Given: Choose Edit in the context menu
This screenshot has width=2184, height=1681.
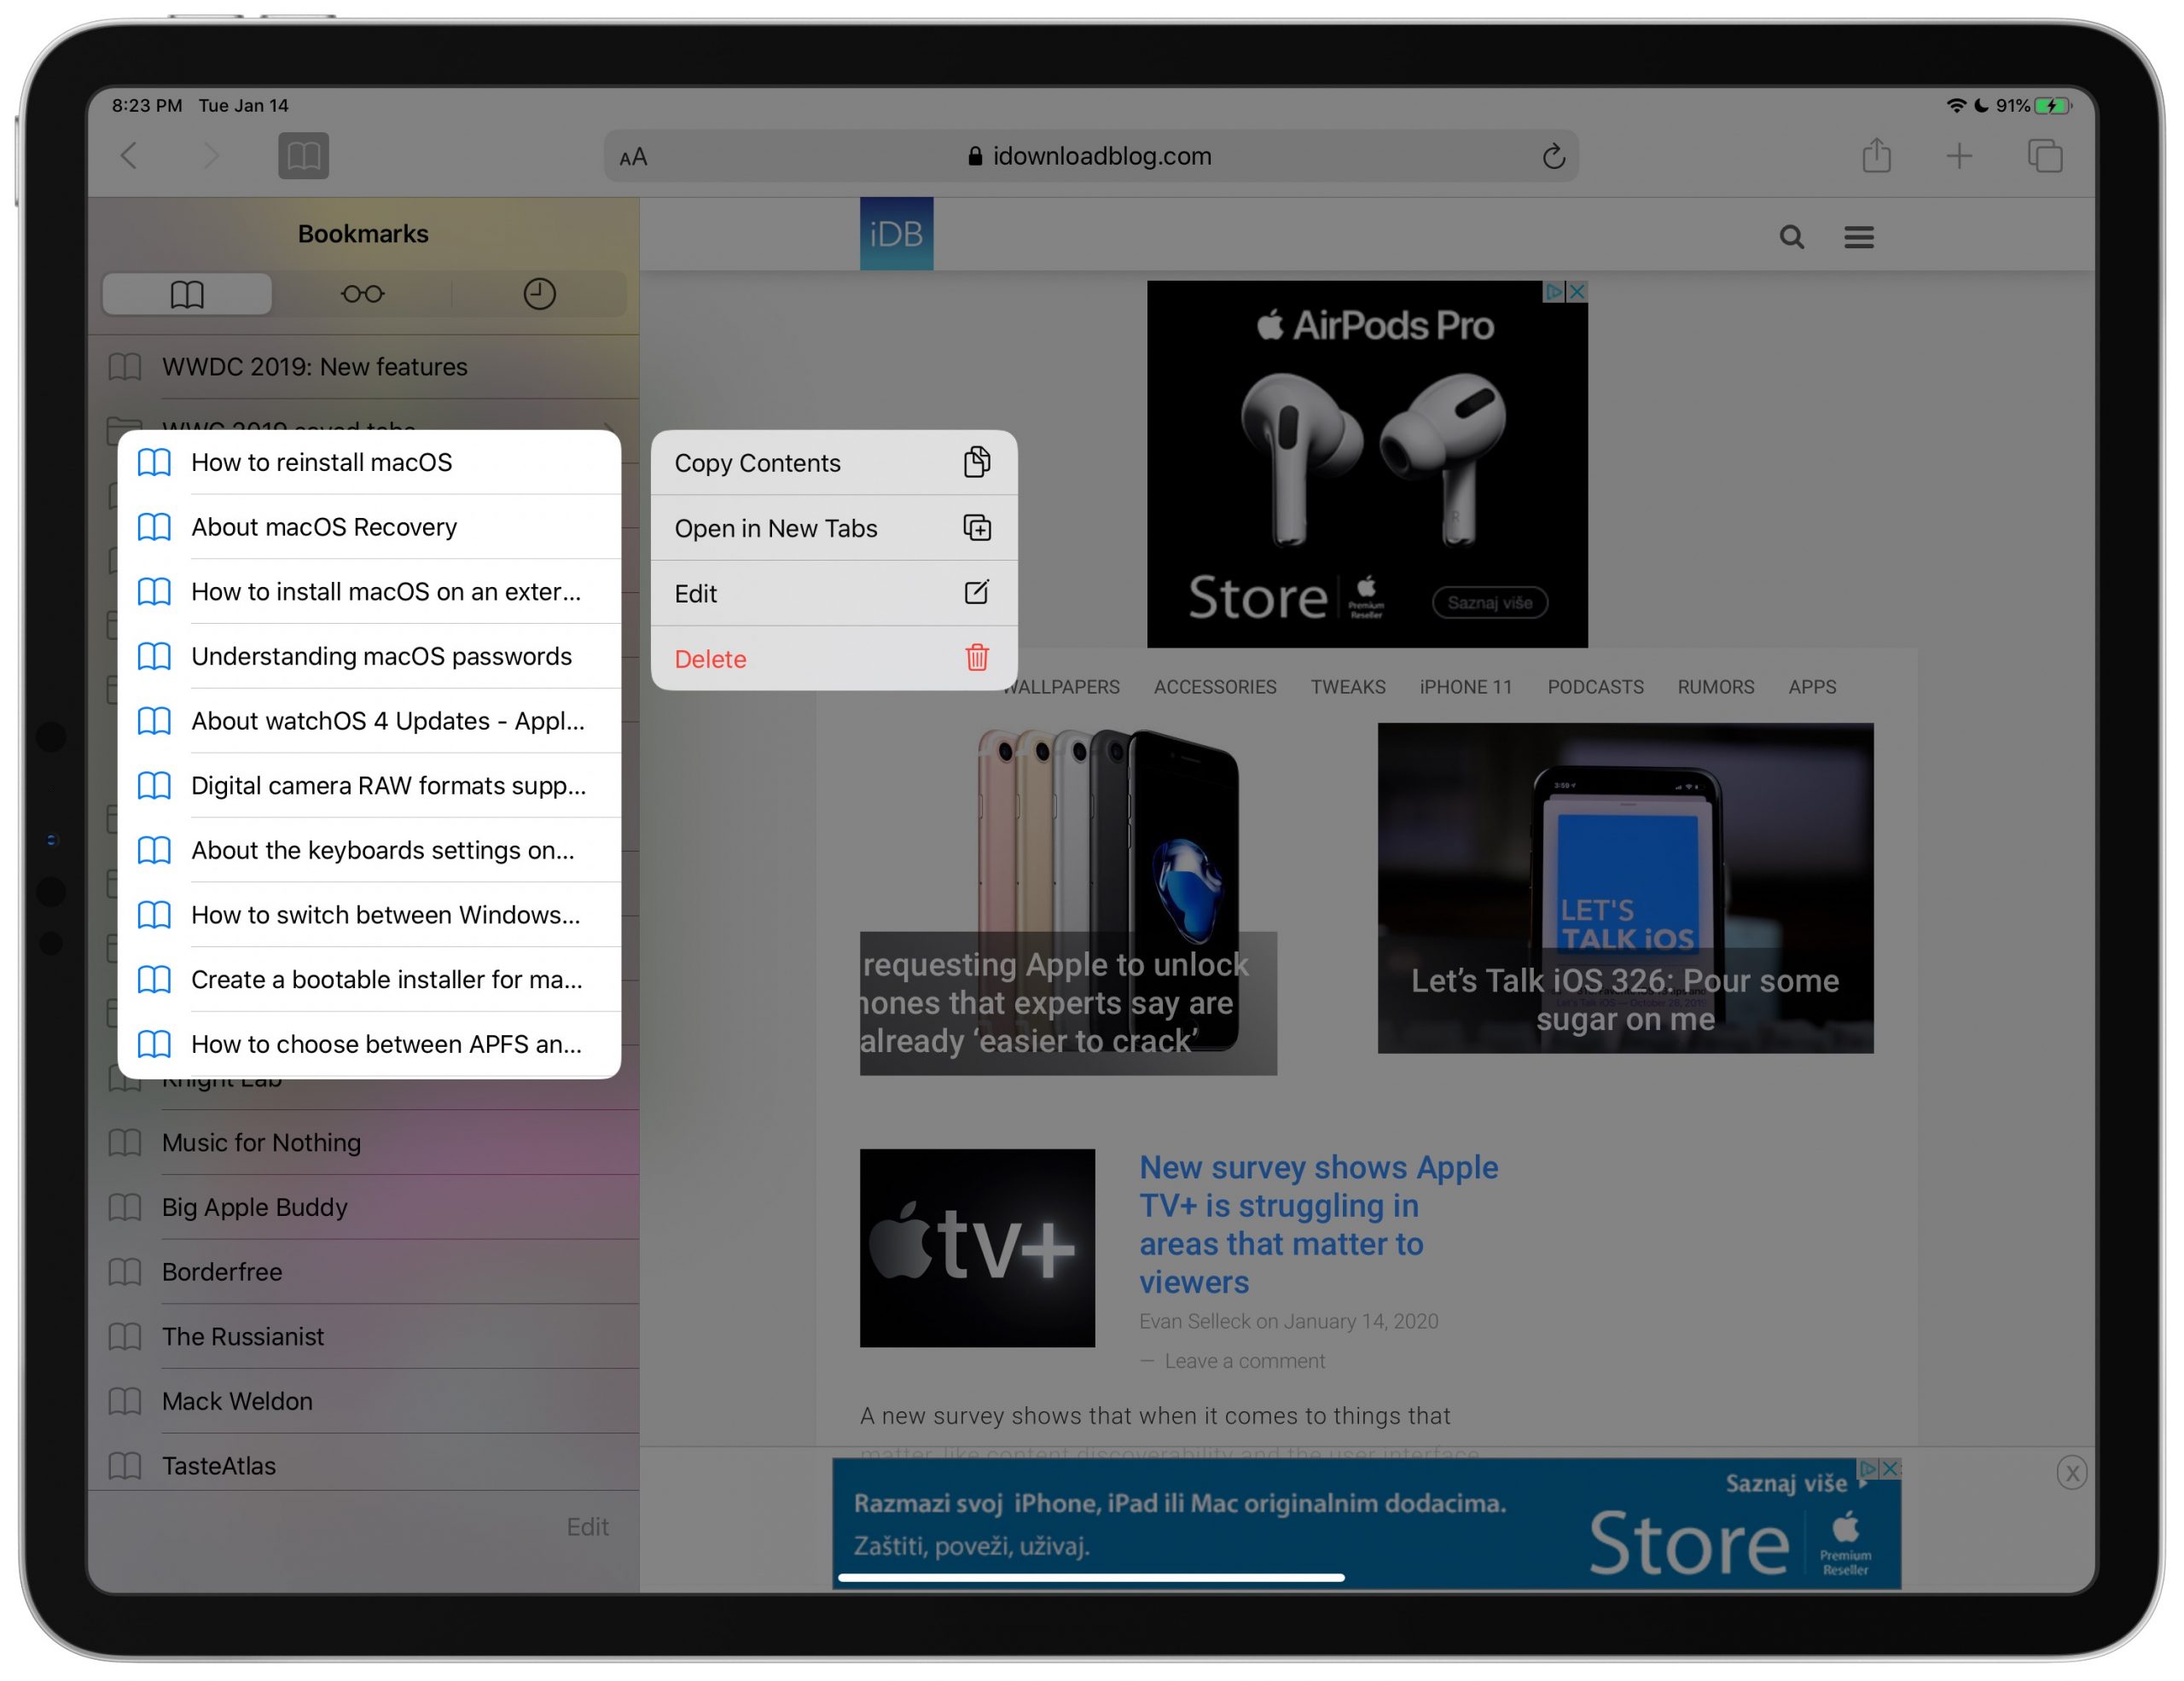Looking at the screenshot, I should (x=834, y=593).
